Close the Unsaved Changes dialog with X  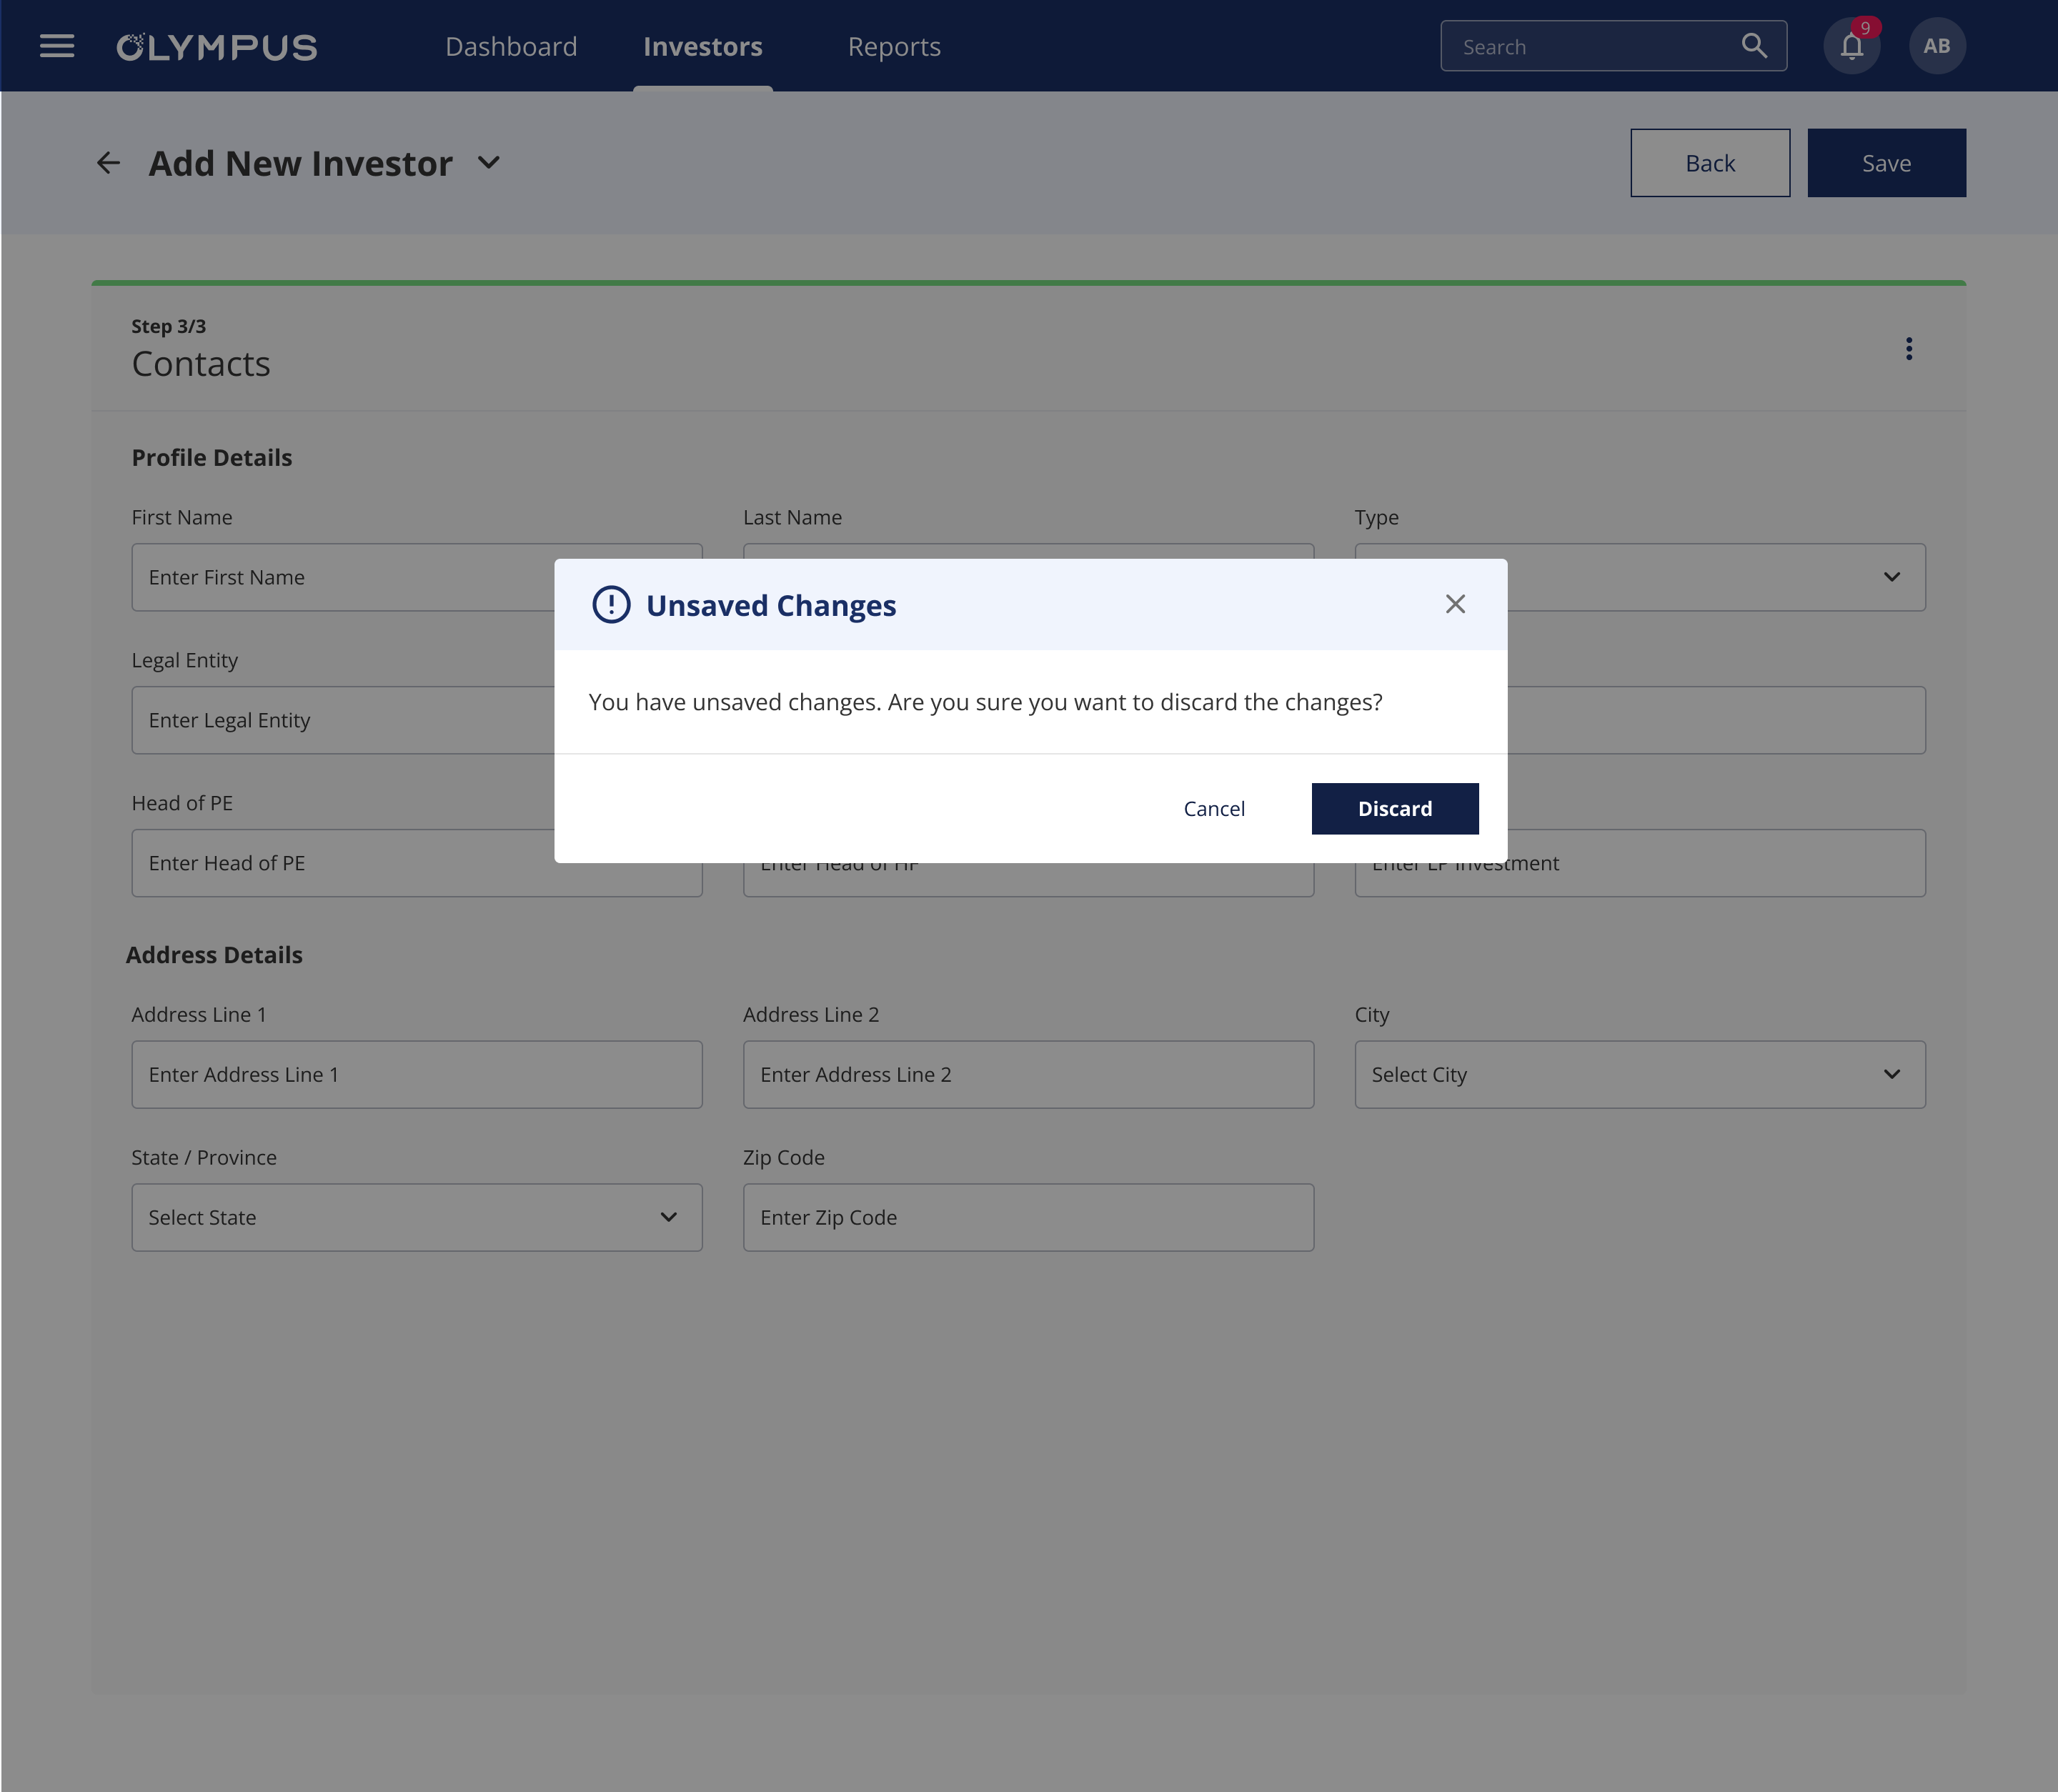coord(1455,604)
